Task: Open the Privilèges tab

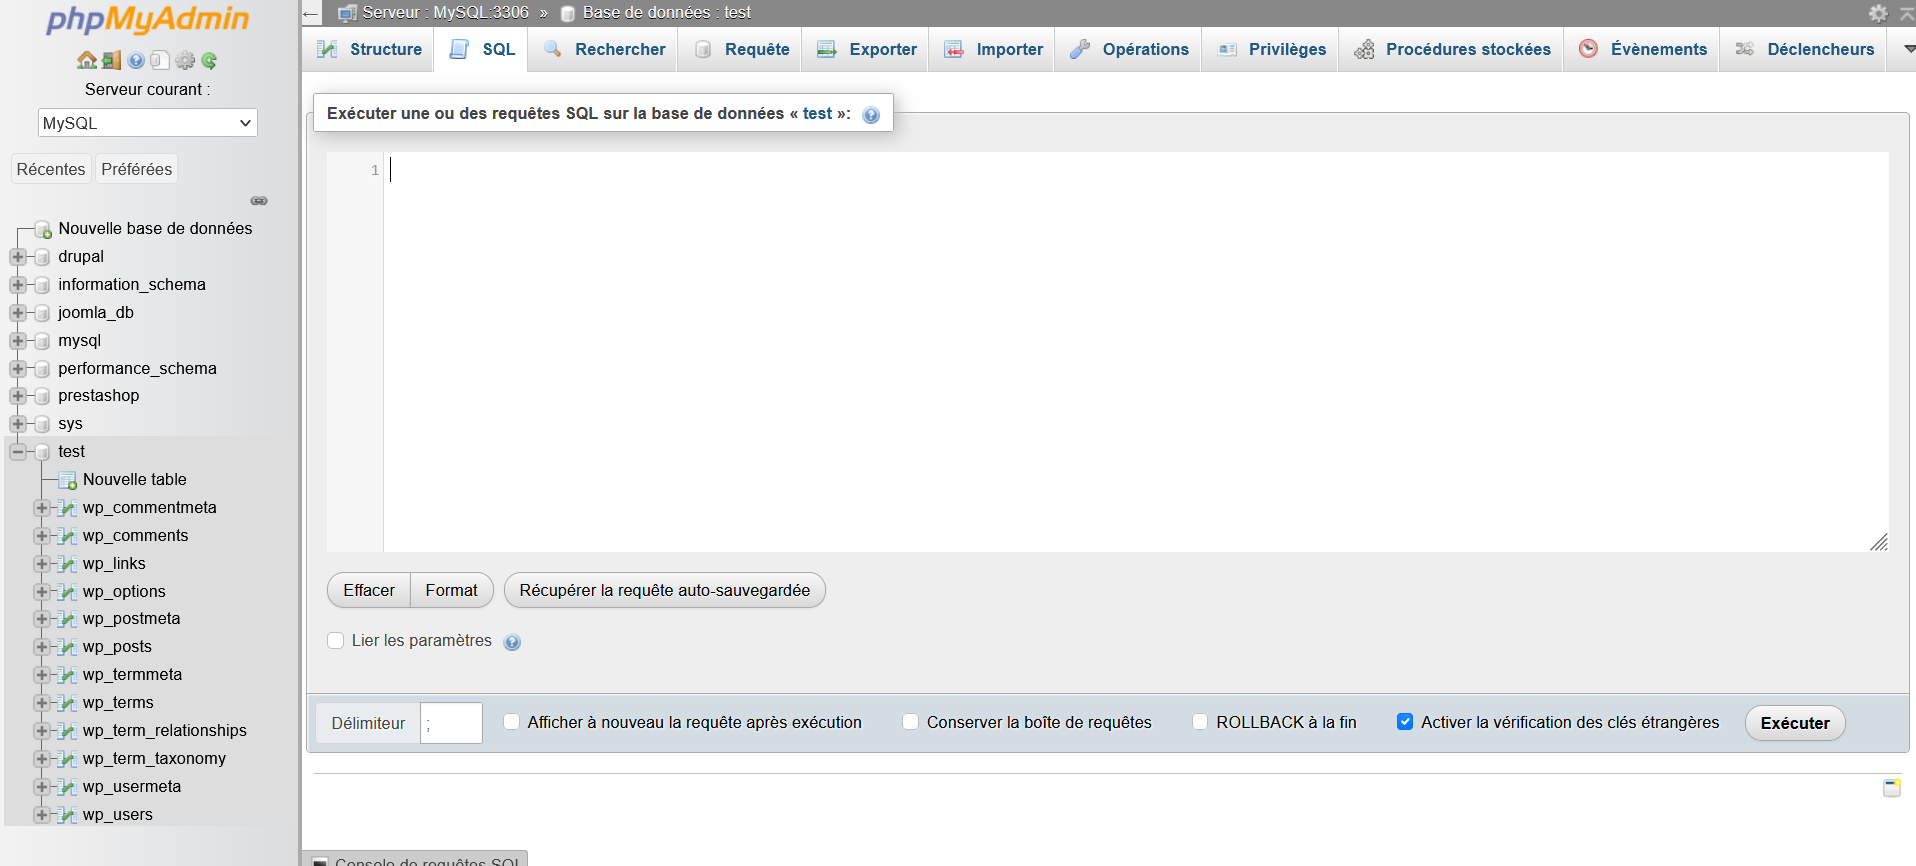Action: 1270,50
